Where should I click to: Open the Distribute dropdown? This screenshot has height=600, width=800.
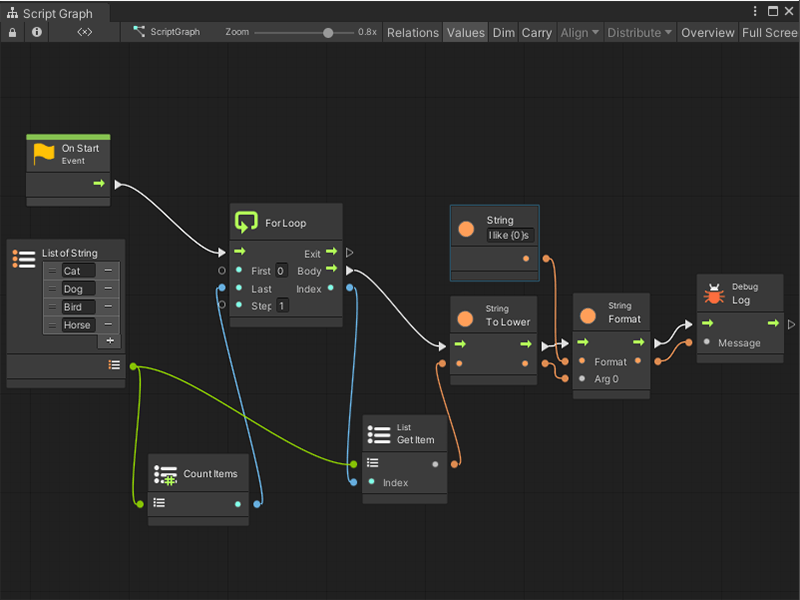638,32
